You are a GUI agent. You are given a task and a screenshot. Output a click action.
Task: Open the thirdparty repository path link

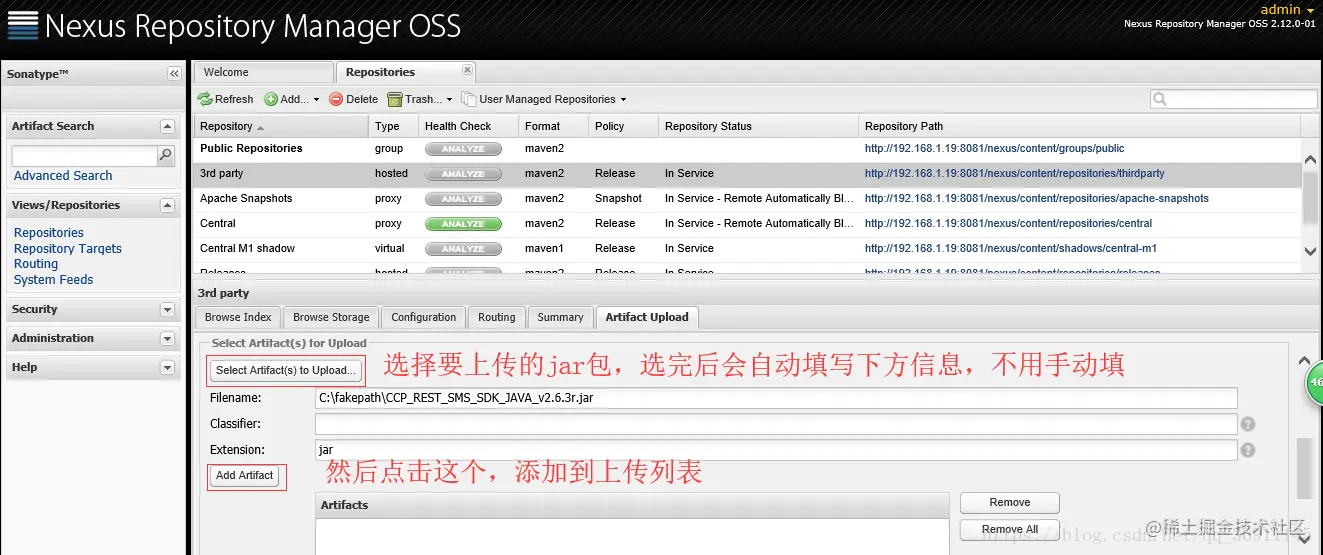click(x=1014, y=174)
